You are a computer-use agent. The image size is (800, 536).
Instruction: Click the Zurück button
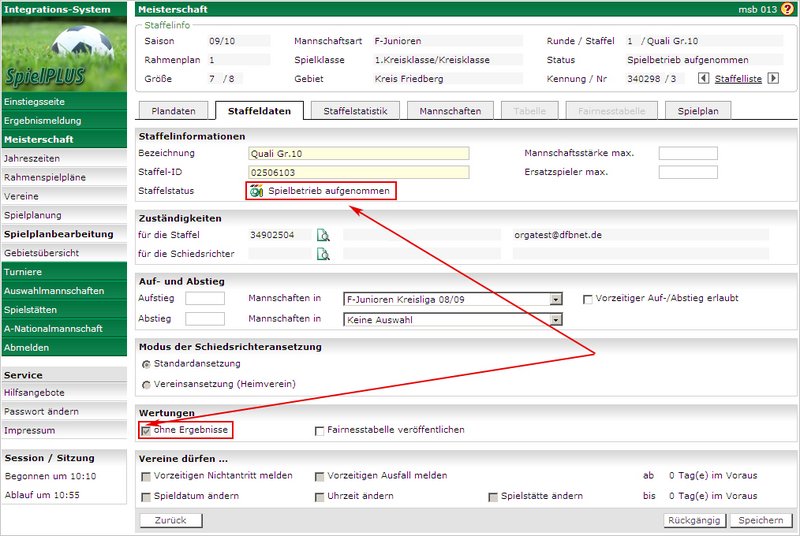coord(171,520)
